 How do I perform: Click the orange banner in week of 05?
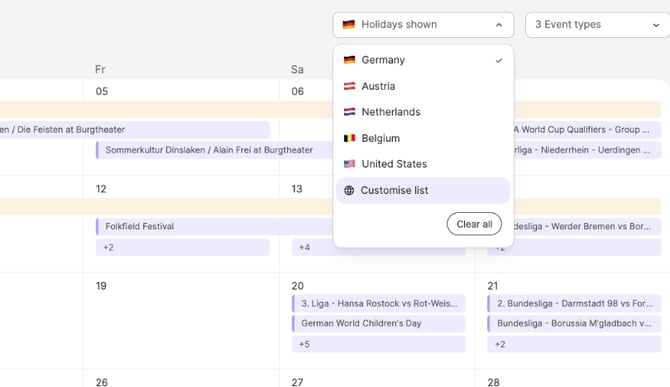[167, 109]
